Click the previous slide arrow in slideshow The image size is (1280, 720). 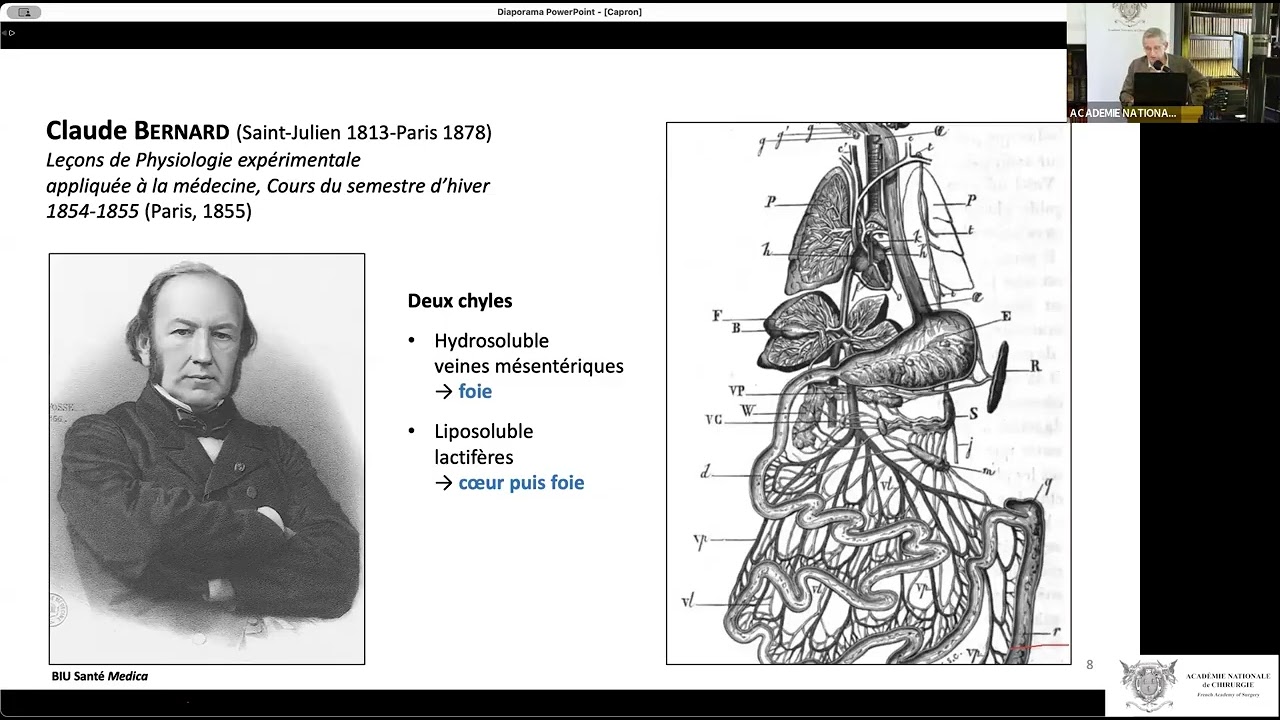coord(4,33)
